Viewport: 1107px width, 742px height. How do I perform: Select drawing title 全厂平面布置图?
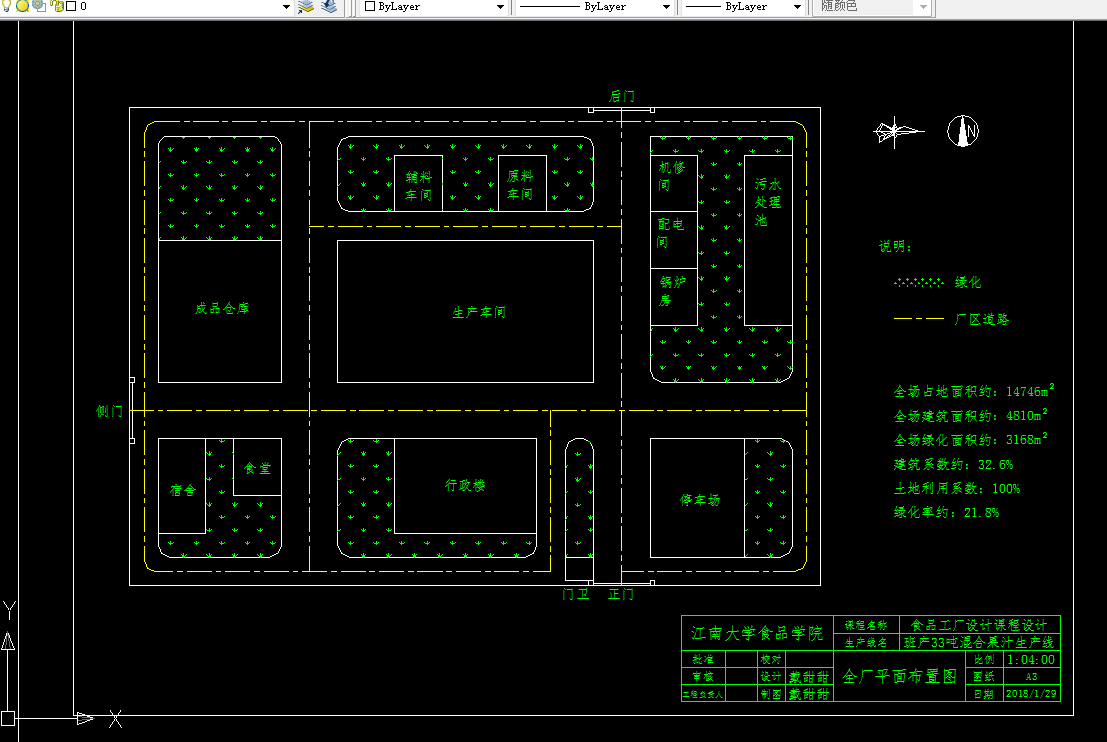click(x=899, y=676)
